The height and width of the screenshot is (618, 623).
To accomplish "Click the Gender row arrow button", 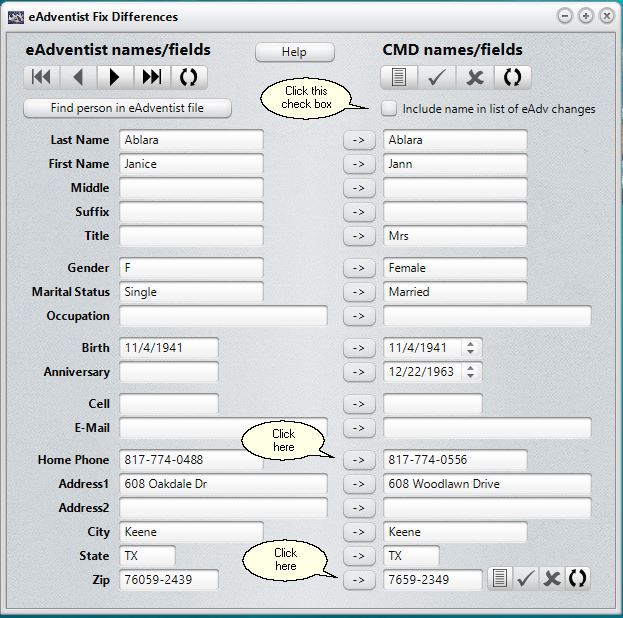I will pos(359,268).
